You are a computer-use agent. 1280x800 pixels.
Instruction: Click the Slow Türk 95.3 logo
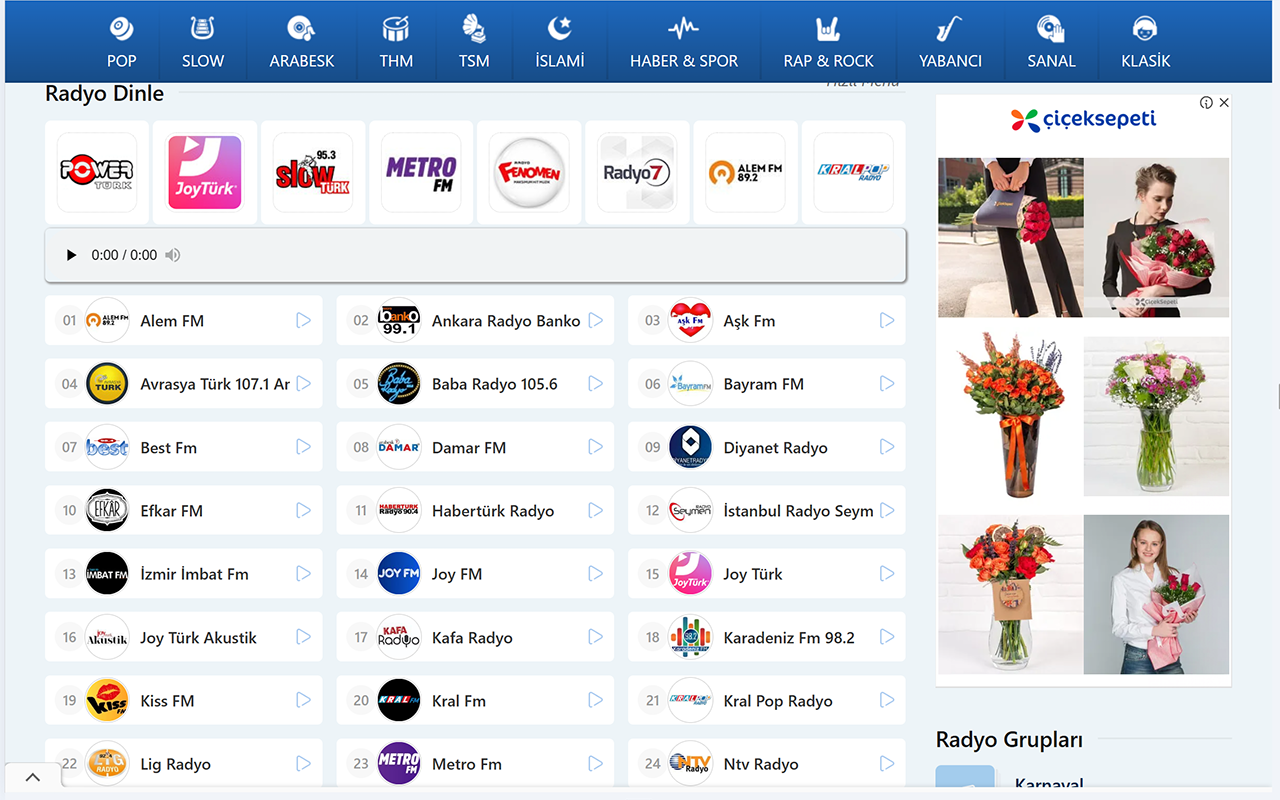(x=313, y=173)
